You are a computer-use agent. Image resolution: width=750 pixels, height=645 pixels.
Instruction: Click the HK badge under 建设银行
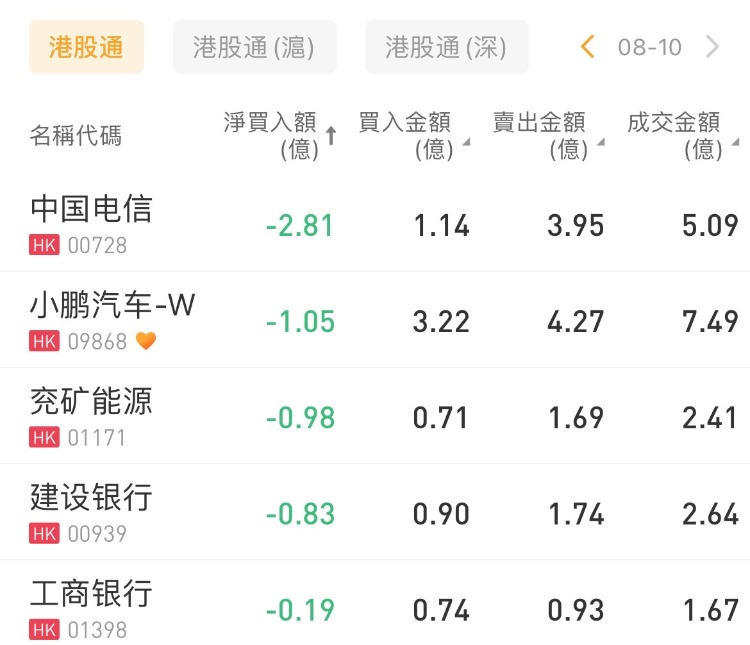pyautogui.click(x=45, y=533)
